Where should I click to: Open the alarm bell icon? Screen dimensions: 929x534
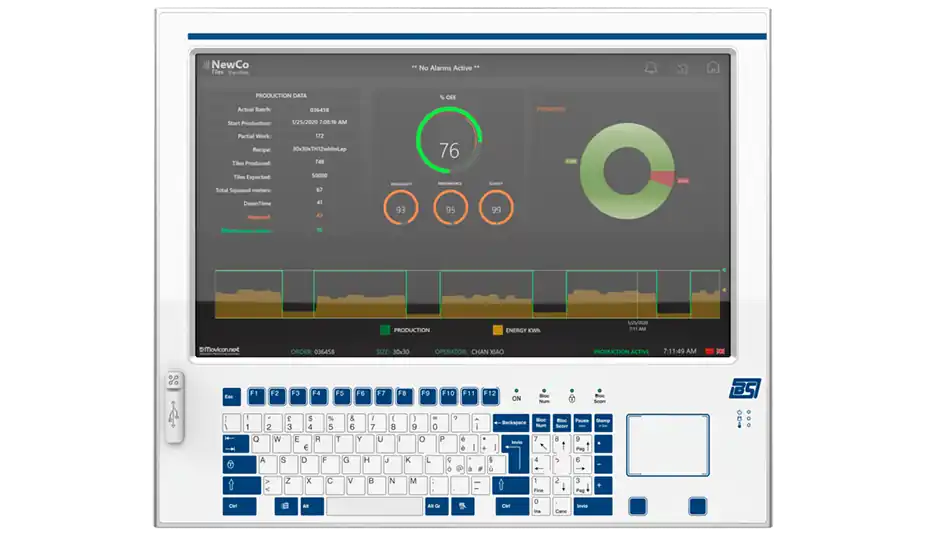[x=651, y=68]
